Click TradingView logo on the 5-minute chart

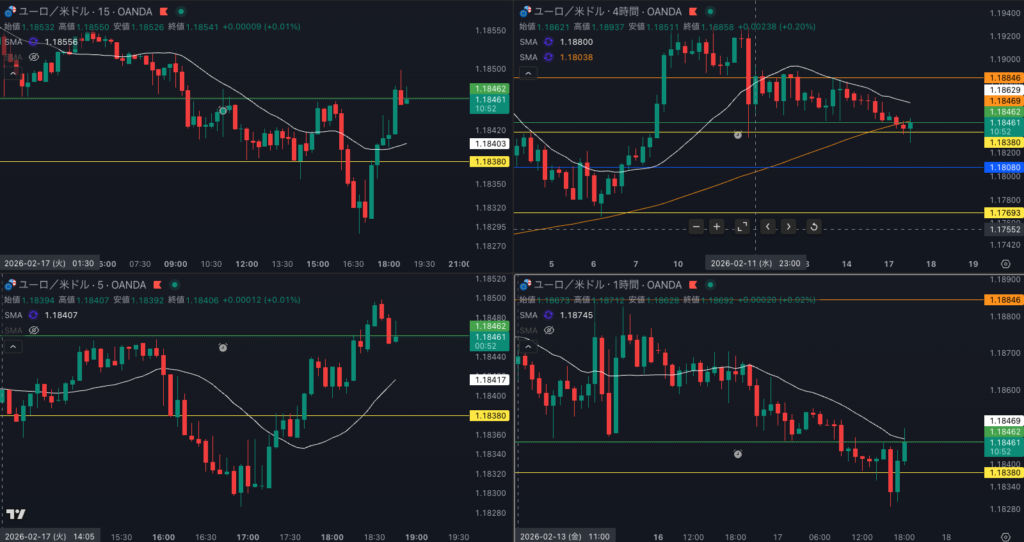pyautogui.click(x=16, y=515)
